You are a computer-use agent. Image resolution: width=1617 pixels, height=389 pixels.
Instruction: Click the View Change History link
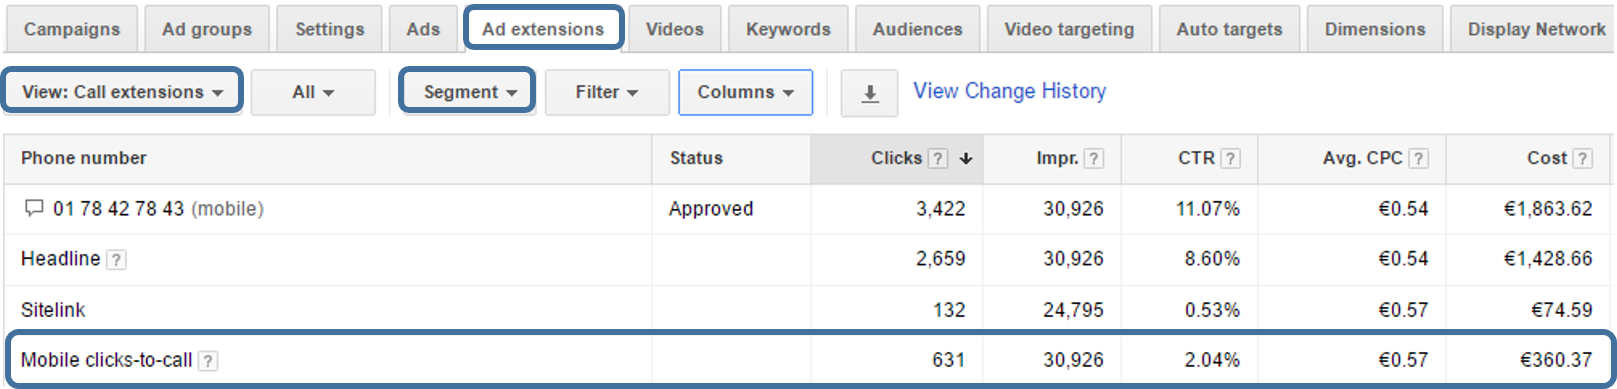tap(1009, 91)
